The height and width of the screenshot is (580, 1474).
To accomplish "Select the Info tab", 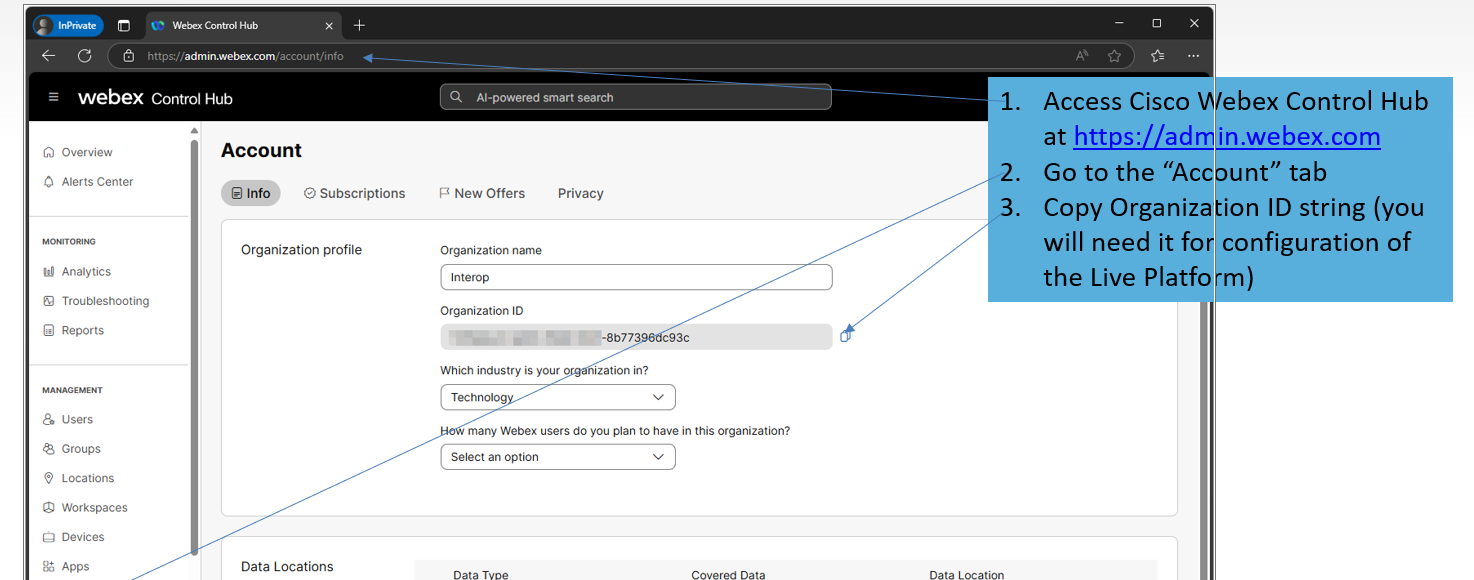I will [251, 193].
